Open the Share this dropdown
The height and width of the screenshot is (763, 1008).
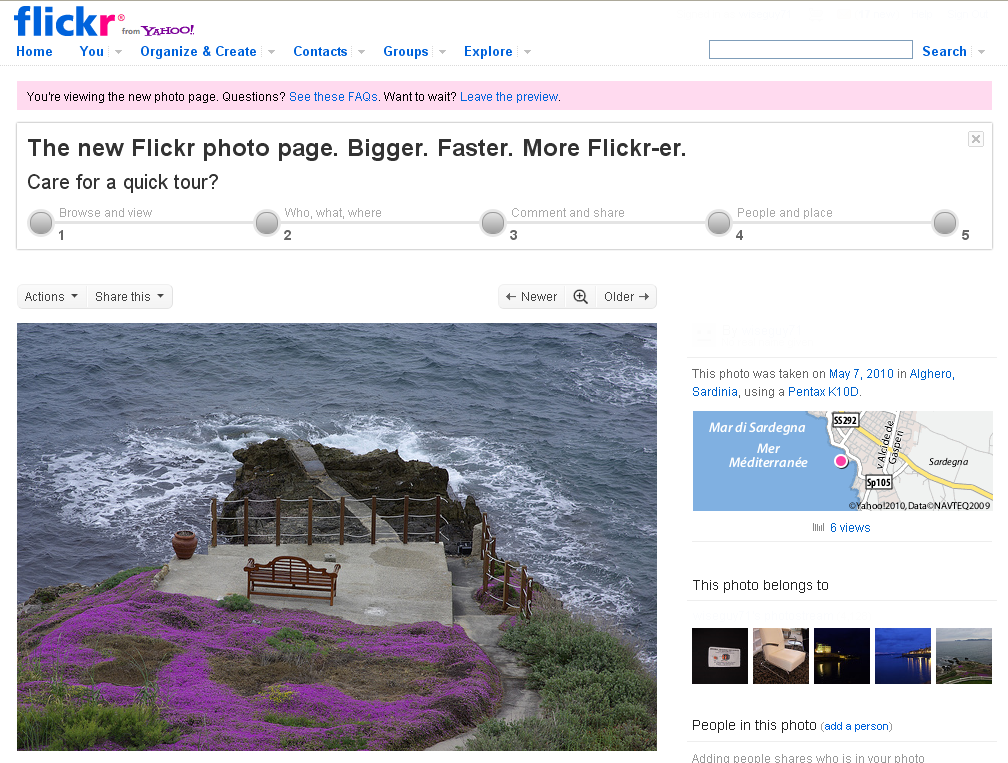click(x=128, y=296)
